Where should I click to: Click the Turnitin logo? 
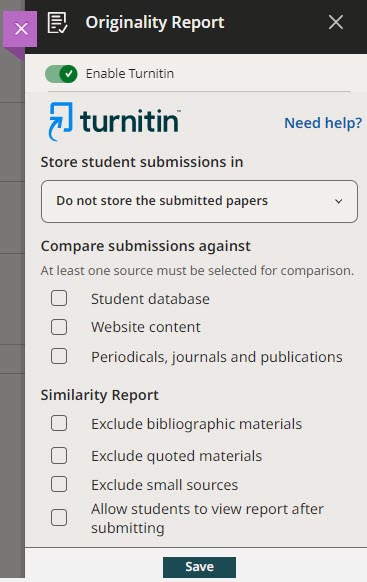coord(114,121)
